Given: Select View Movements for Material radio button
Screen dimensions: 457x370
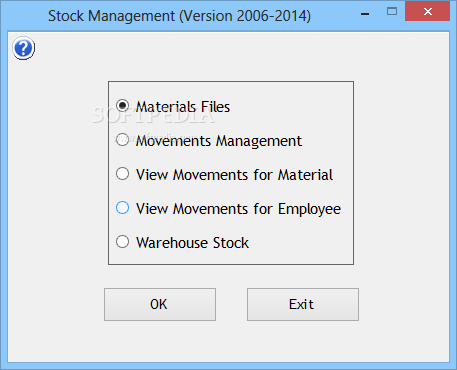Looking at the screenshot, I should [122, 174].
